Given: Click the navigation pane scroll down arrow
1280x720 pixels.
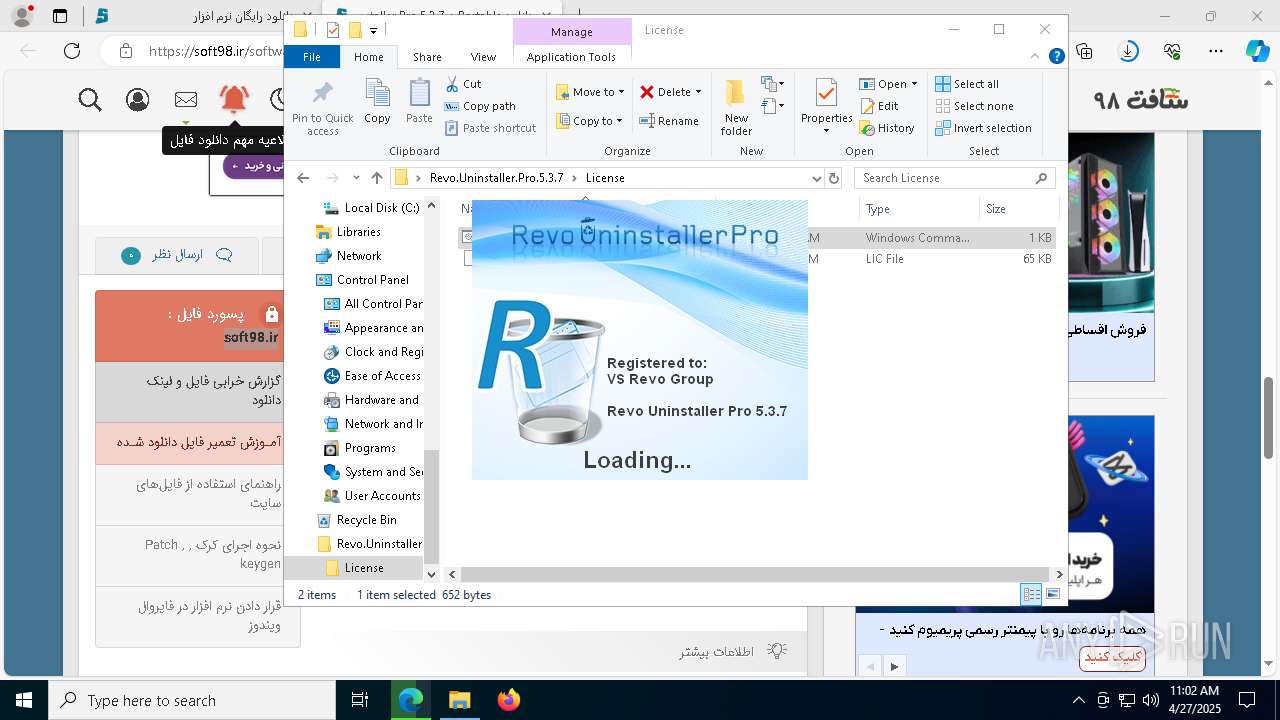Looking at the screenshot, I should [x=431, y=574].
